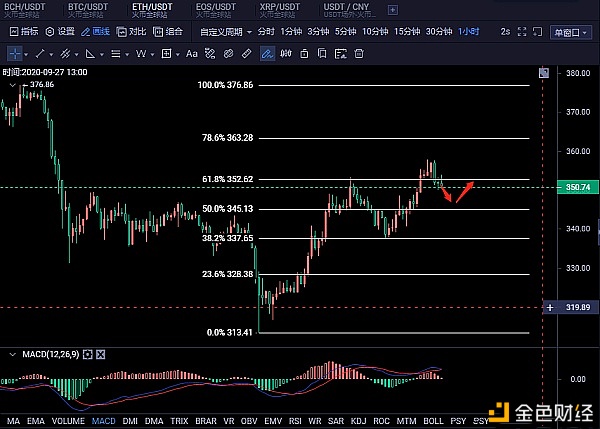Screen dimensions: 600x429
Task: Expand parallel channel tool options arrow
Action: pos(77,55)
